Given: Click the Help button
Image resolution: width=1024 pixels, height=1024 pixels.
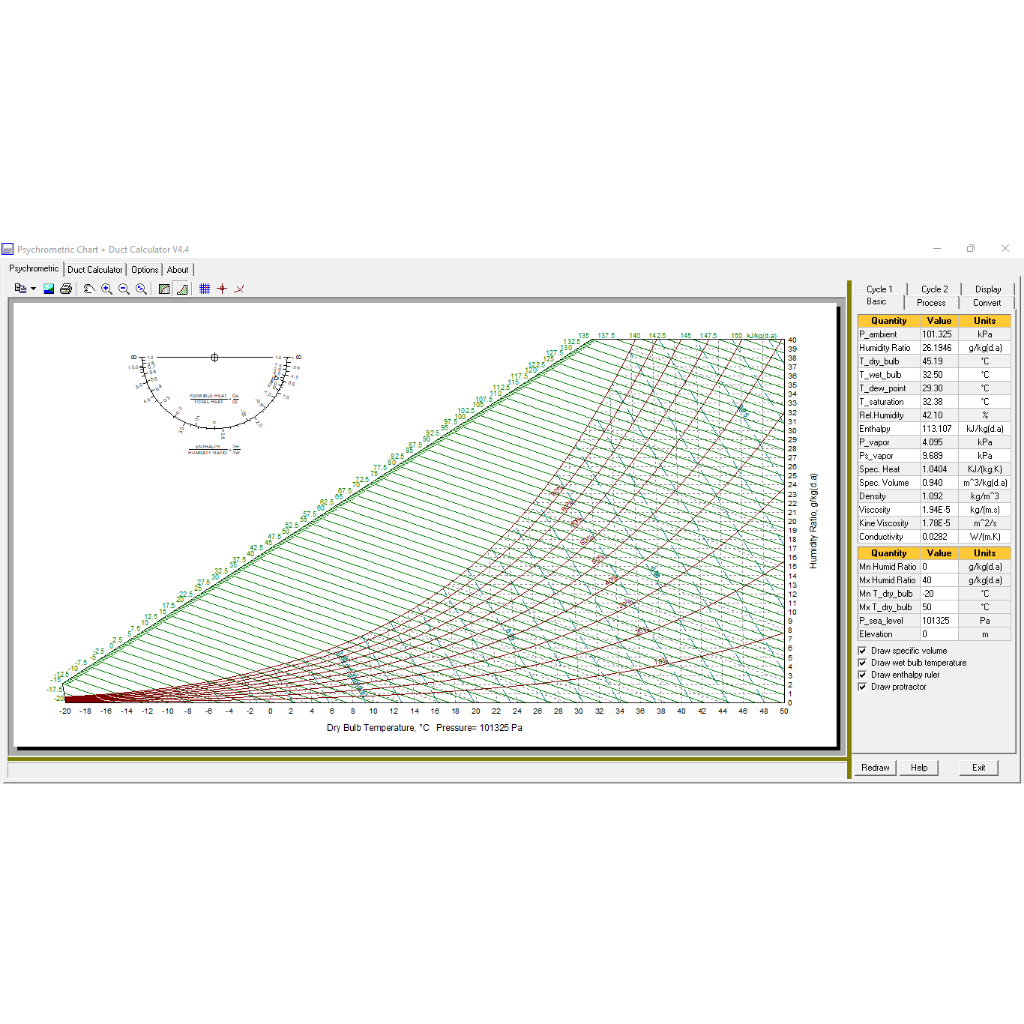Looking at the screenshot, I should 918,767.
